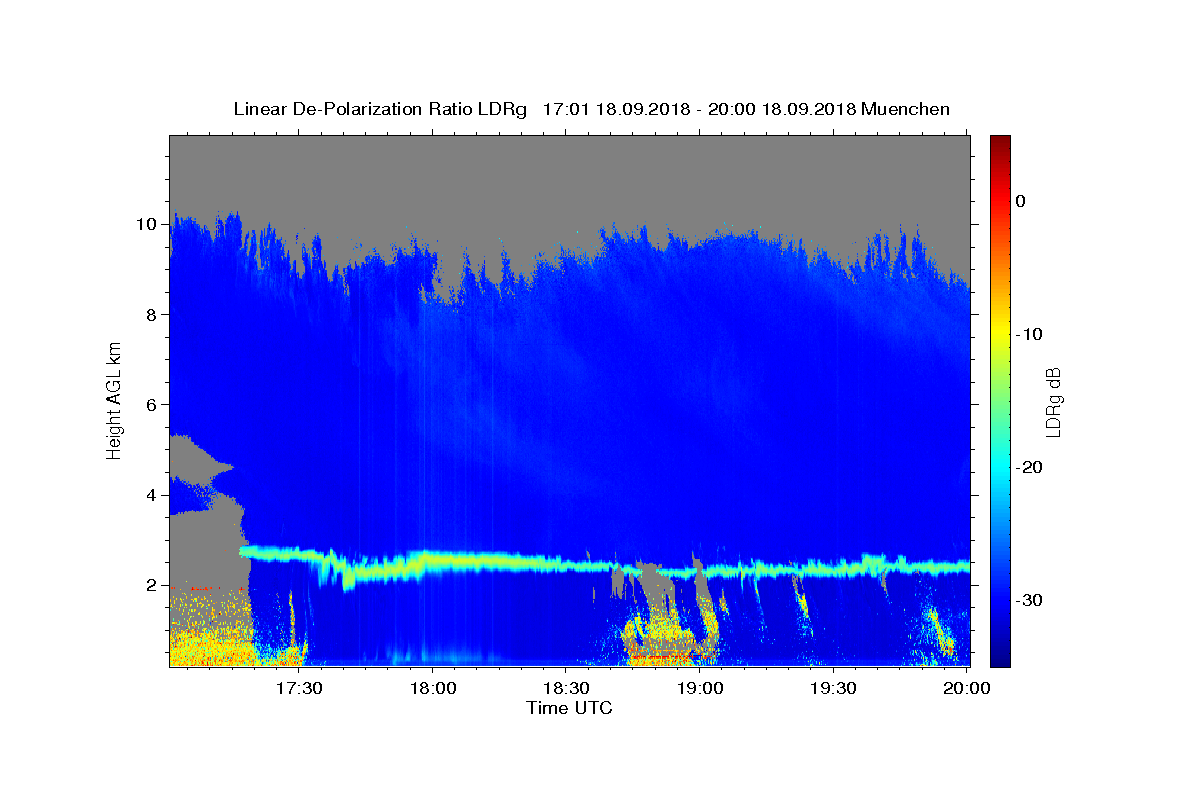Image resolution: width=1200 pixels, height=800 pixels.
Task: Click the colorbar value -20
Action: (1030, 467)
